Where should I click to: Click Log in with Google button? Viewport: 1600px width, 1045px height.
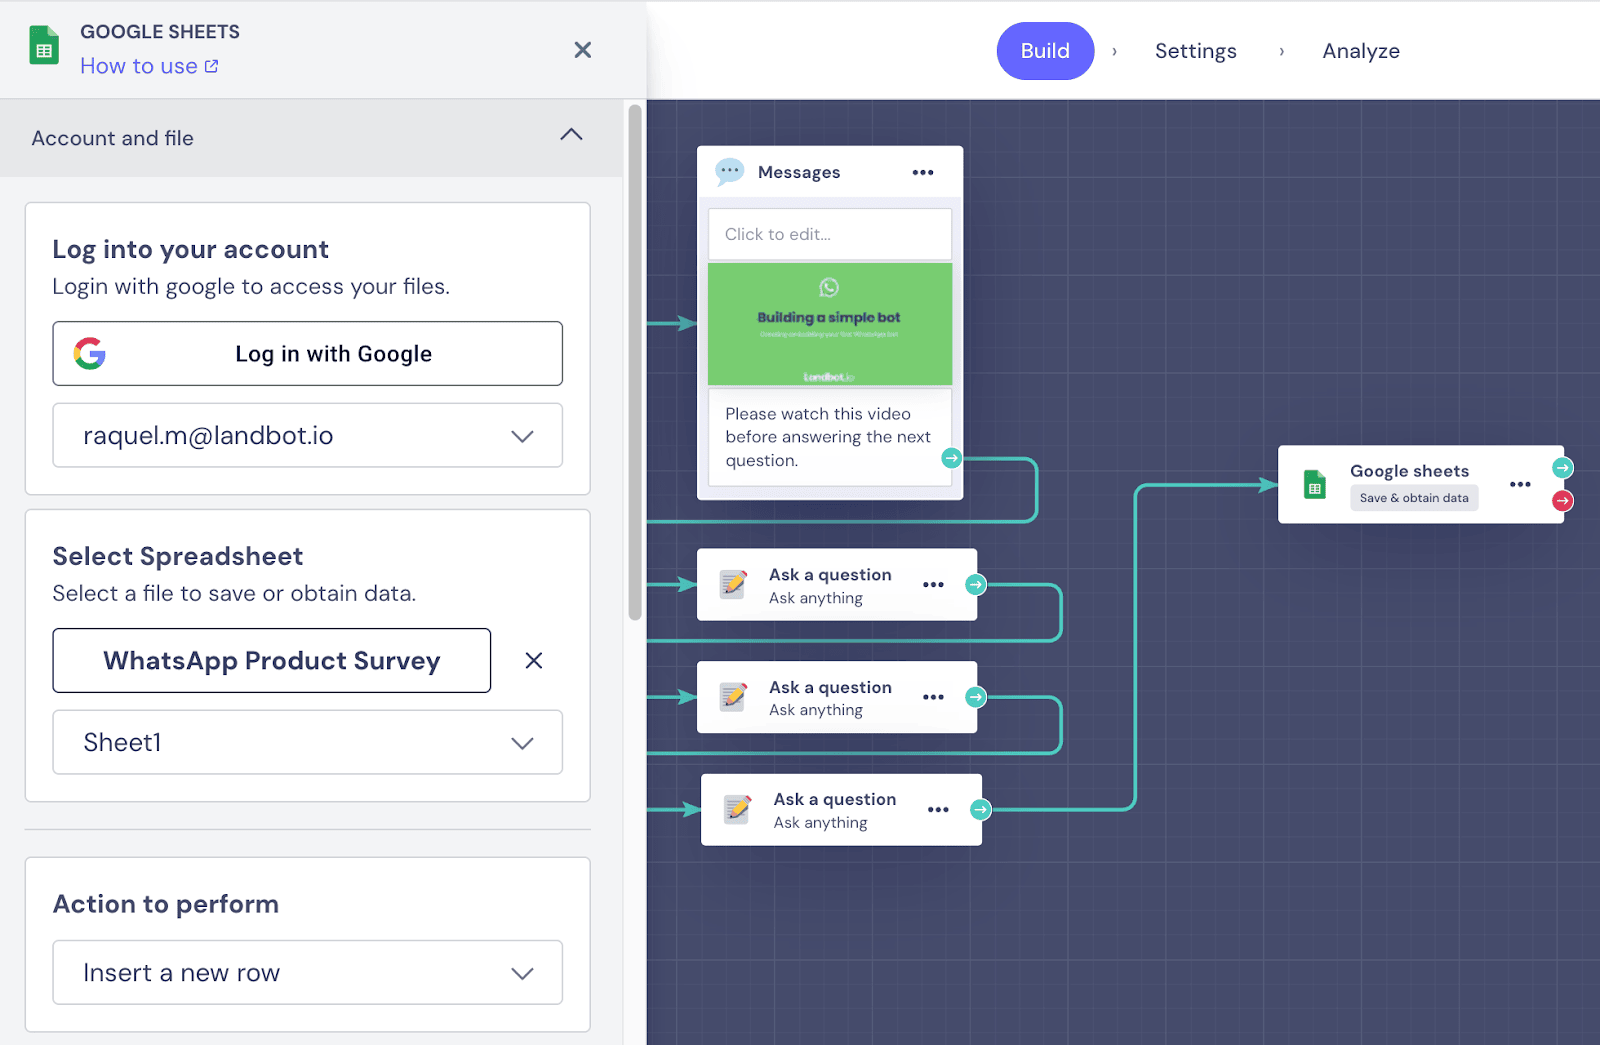[307, 353]
